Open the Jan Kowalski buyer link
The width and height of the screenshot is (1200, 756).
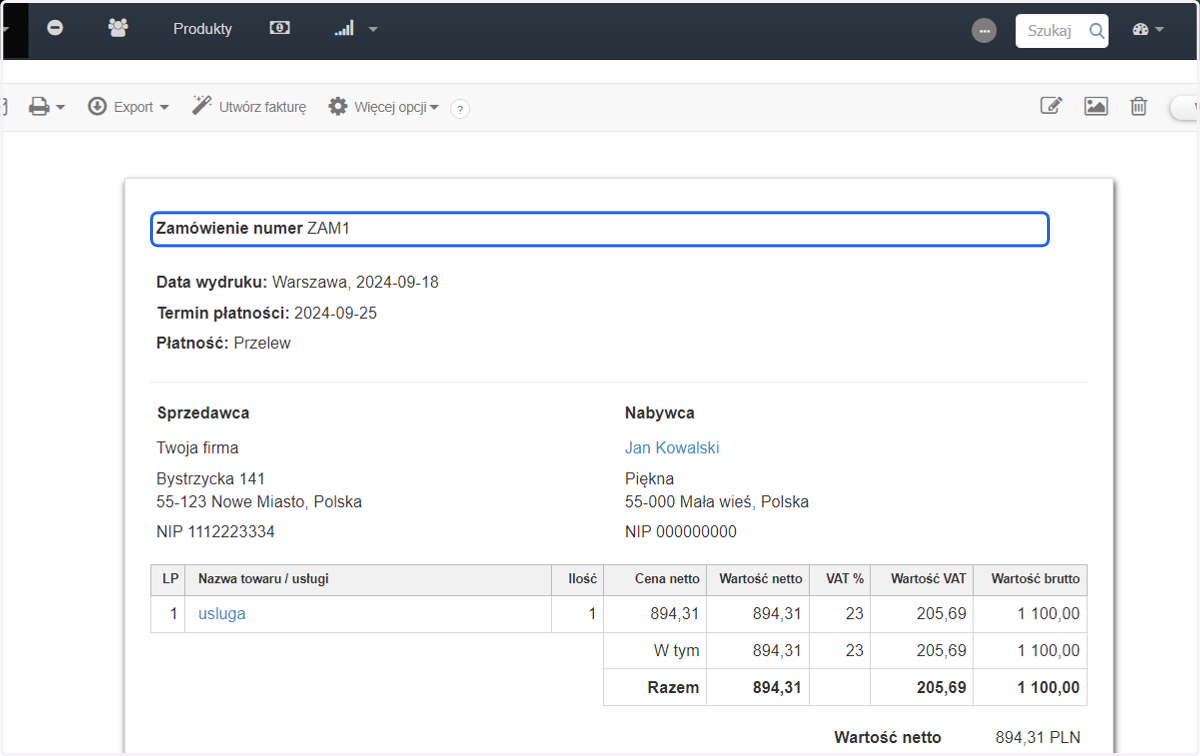coord(672,448)
